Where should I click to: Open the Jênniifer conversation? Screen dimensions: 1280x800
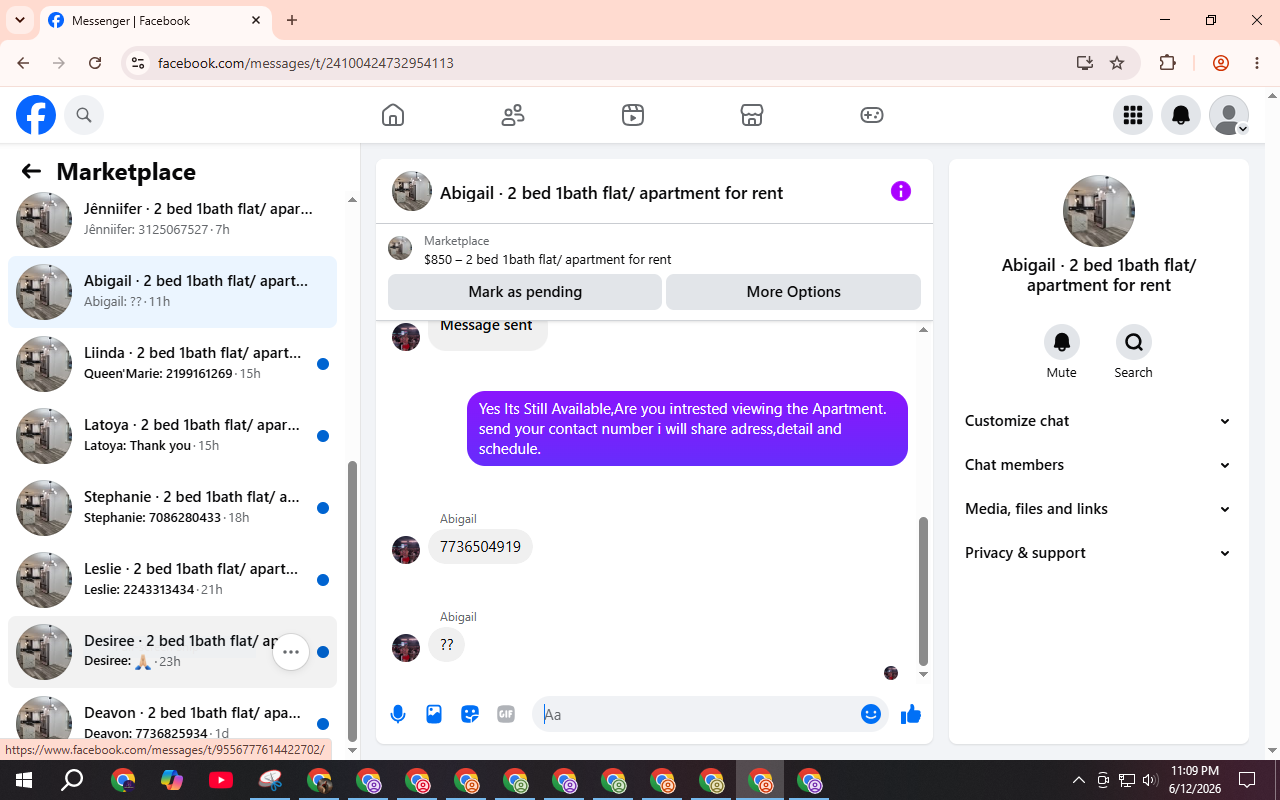[172, 220]
